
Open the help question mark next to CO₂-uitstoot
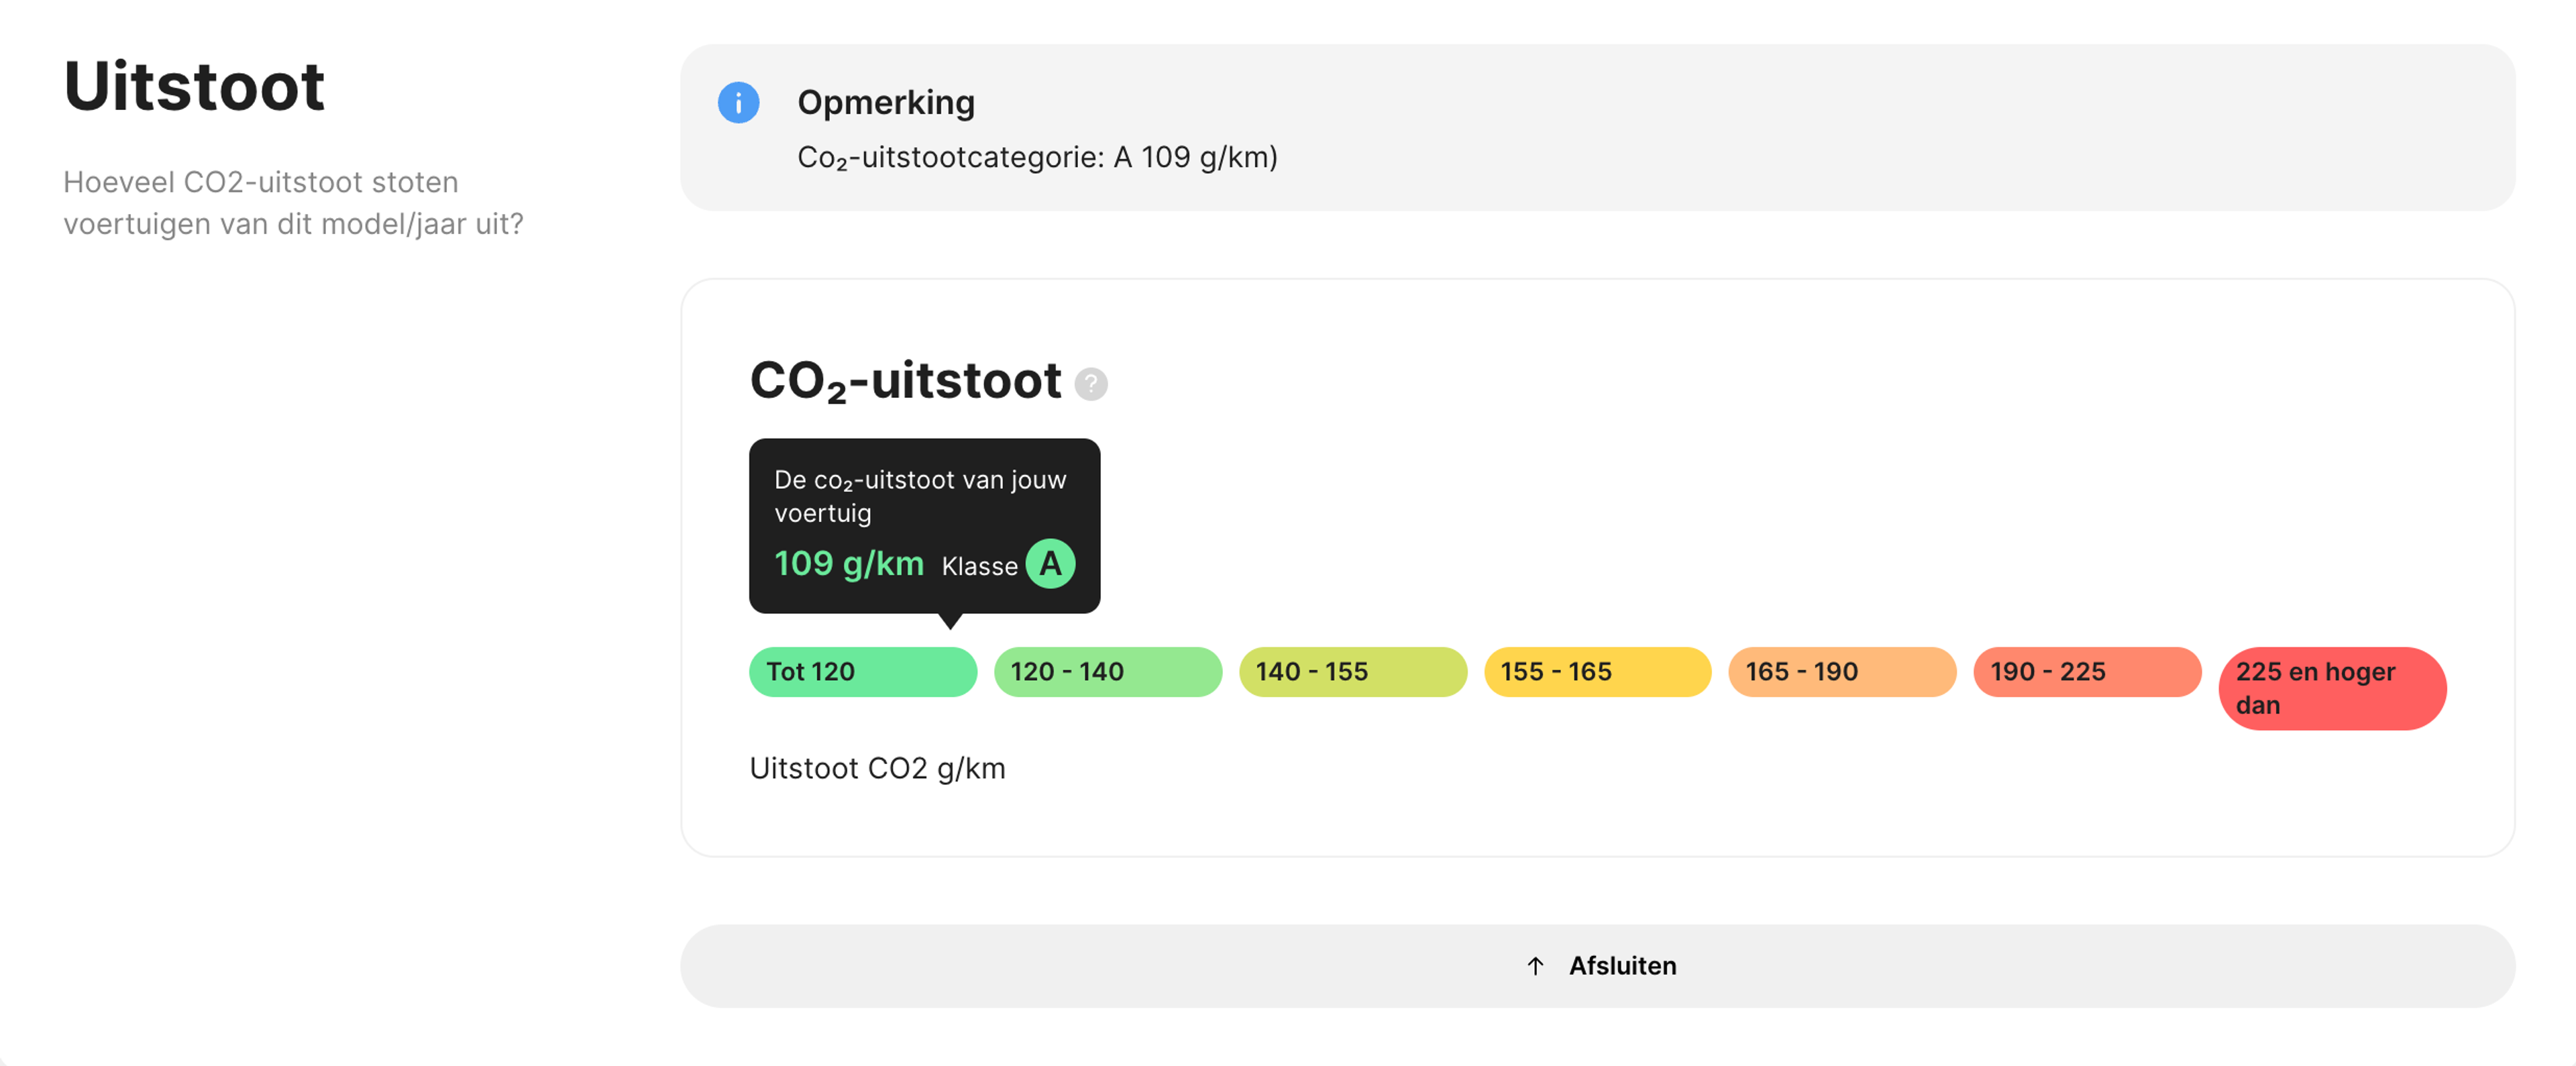tap(1091, 383)
